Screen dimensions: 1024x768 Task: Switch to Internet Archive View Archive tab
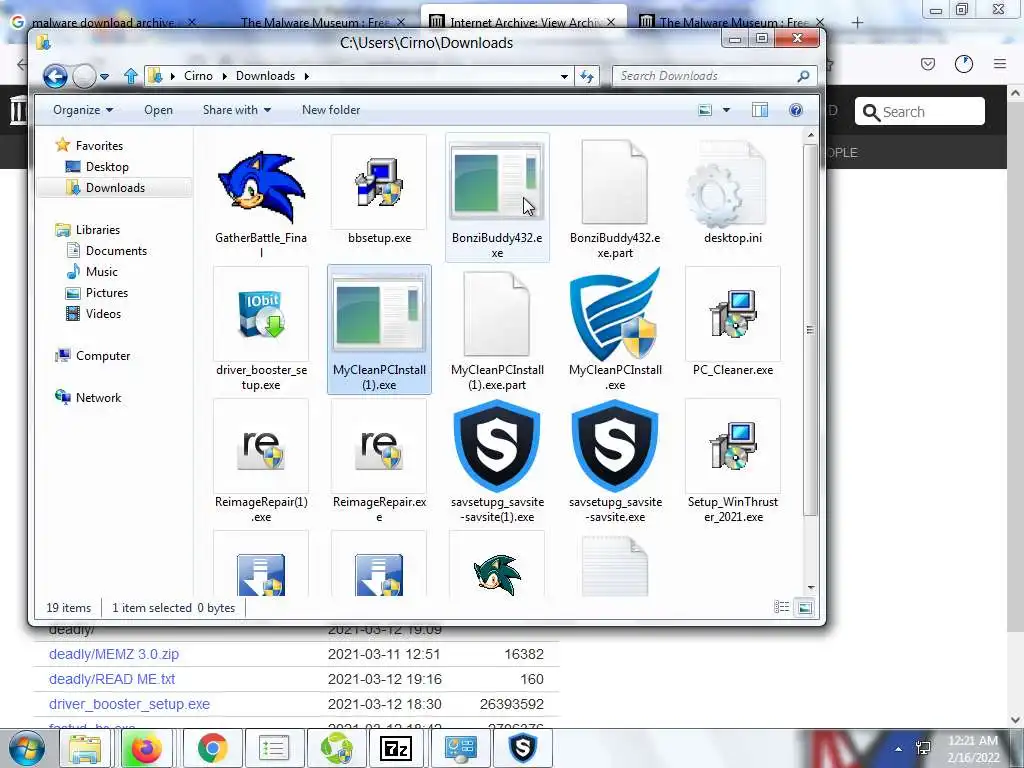click(x=524, y=22)
